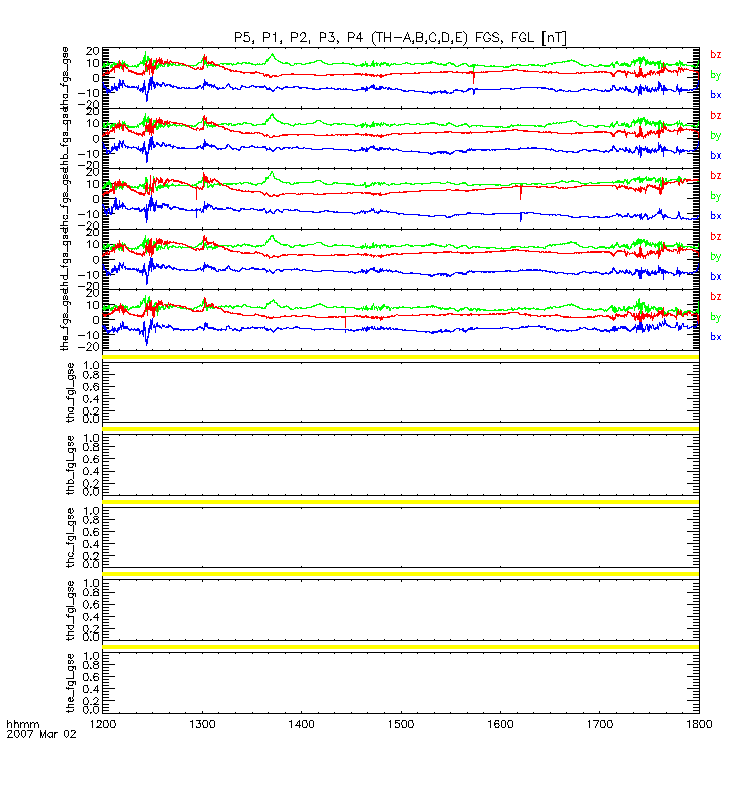
Task: Click the 'thc_fgl_gse' y-axis label
Action: click(70, 538)
